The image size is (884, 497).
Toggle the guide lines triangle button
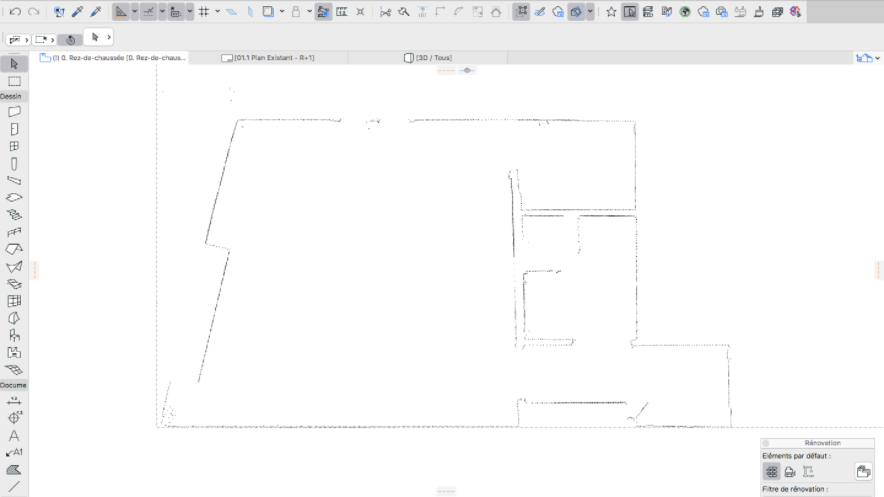(x=121, y=12)
